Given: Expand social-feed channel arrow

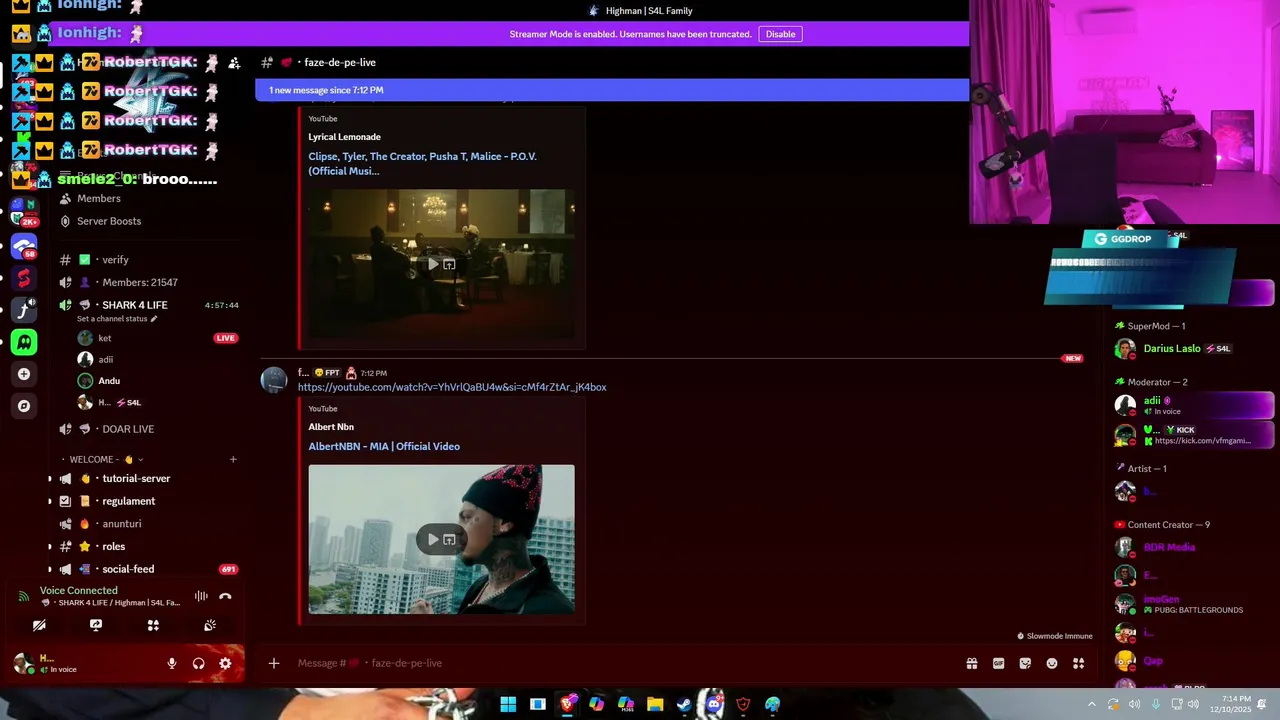Looking at the screenshot, I should (50, 569).
